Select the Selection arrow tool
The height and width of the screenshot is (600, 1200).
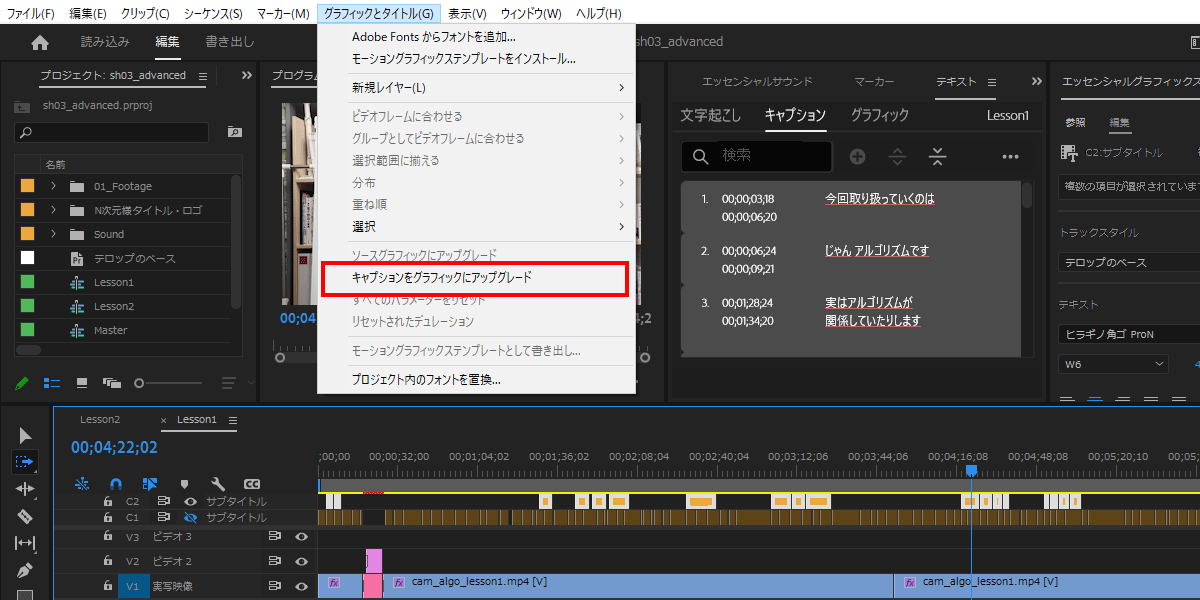tap(25, 435)
